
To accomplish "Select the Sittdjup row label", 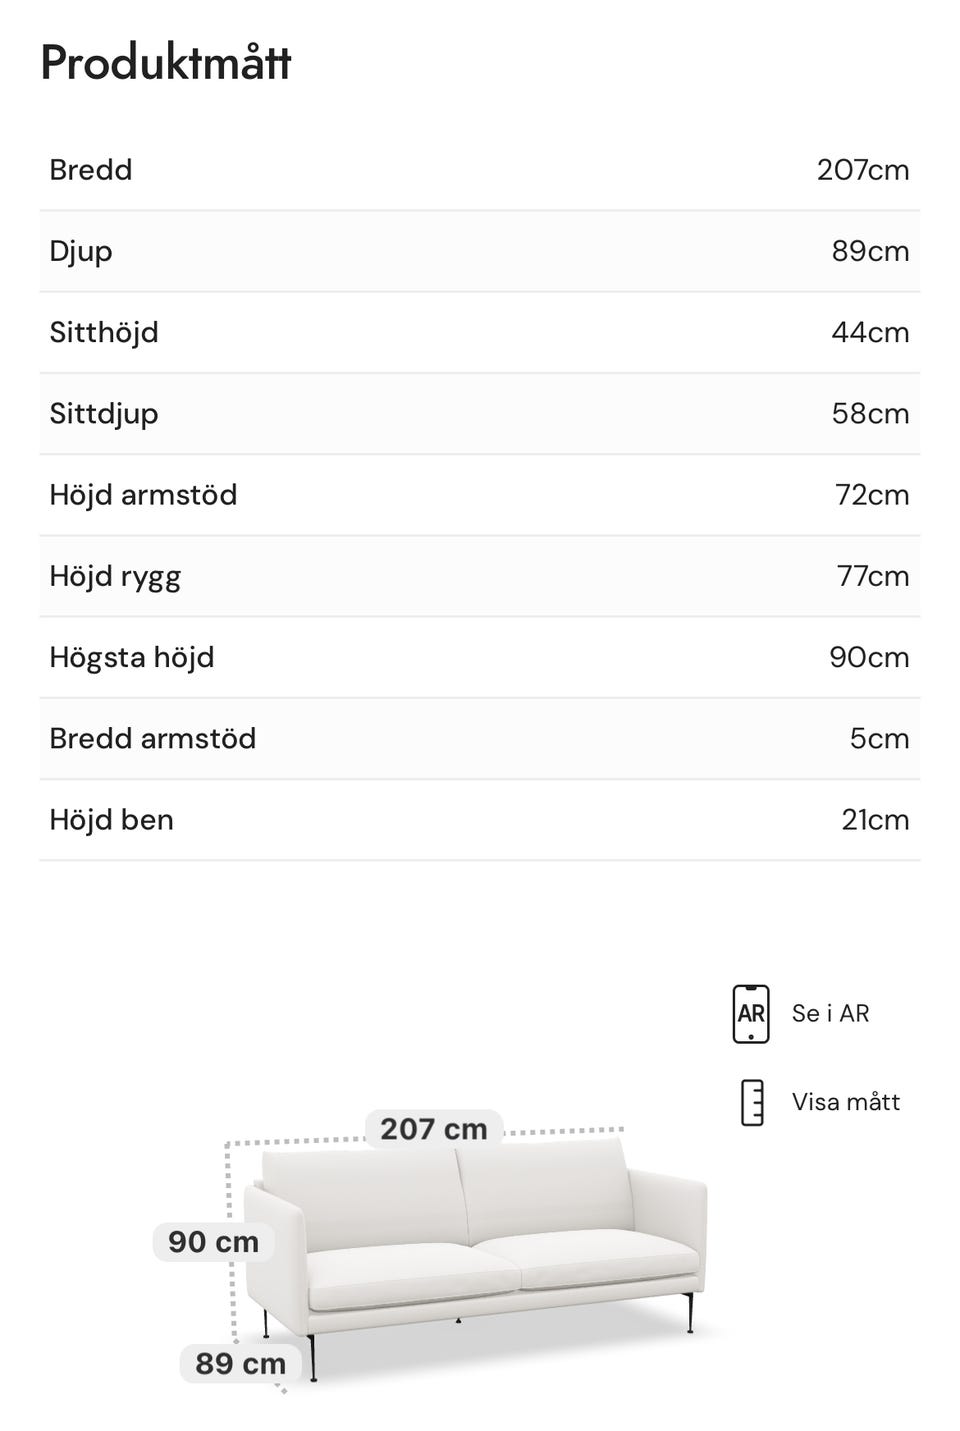I will click(x=104, y=413).
